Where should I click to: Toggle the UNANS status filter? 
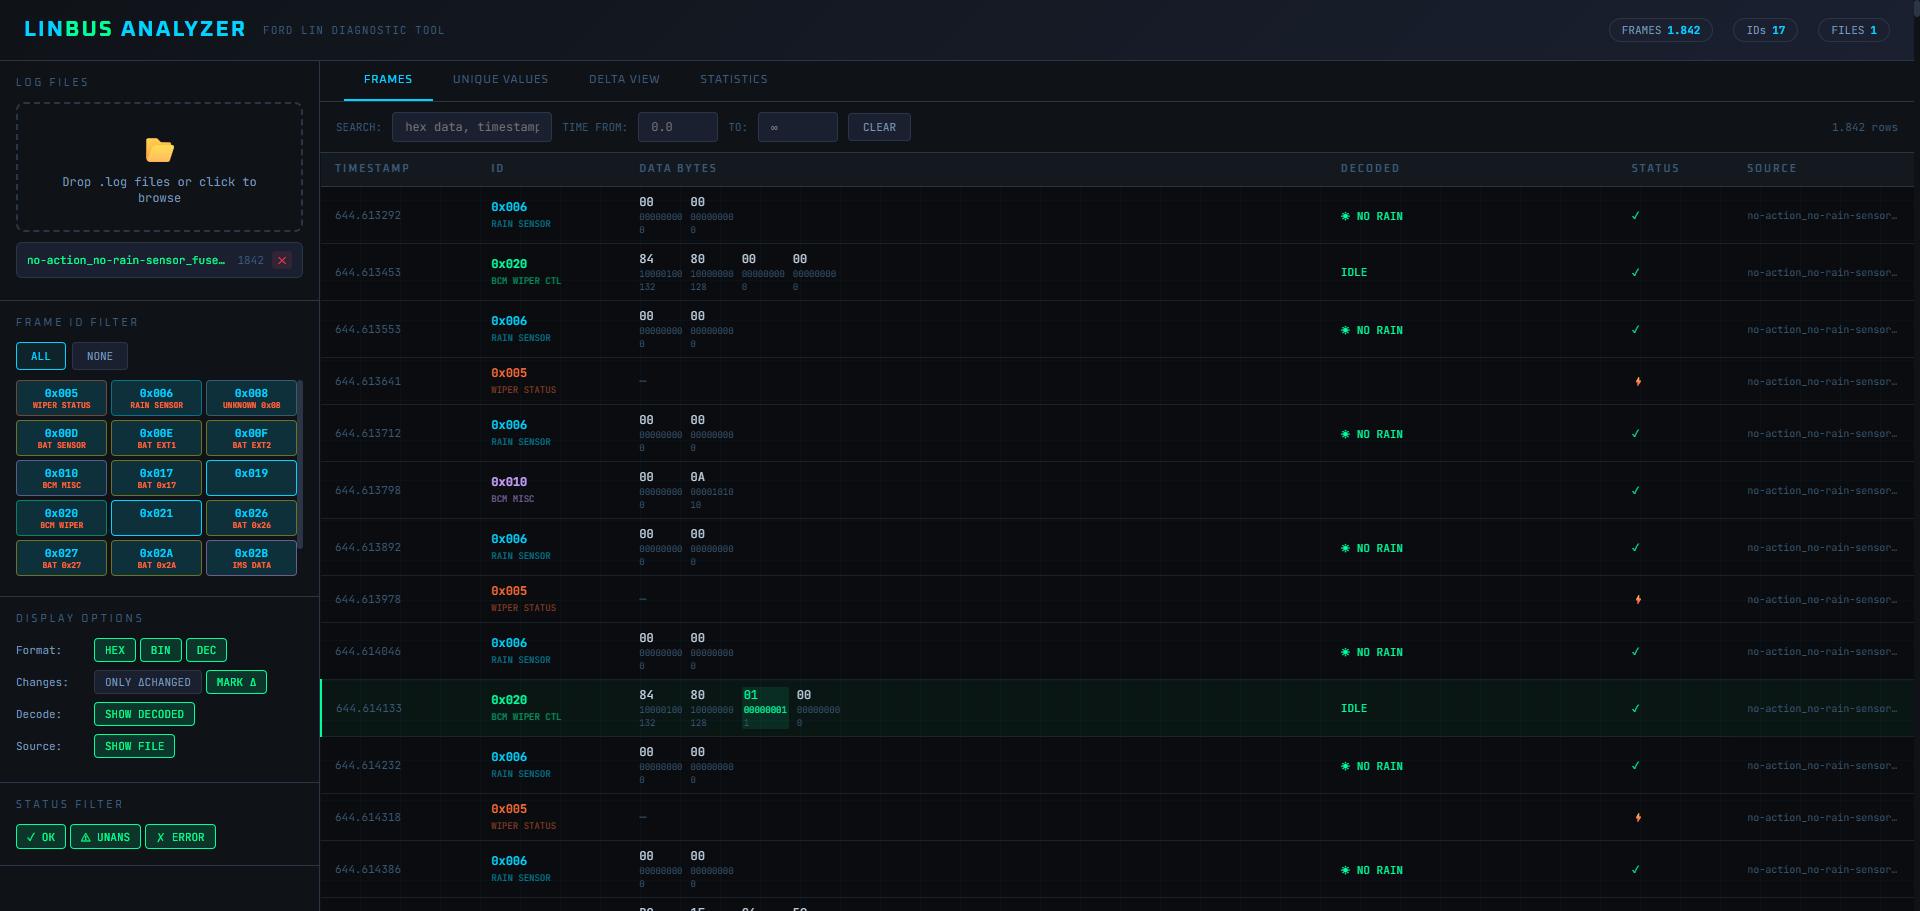pos(105,837)
